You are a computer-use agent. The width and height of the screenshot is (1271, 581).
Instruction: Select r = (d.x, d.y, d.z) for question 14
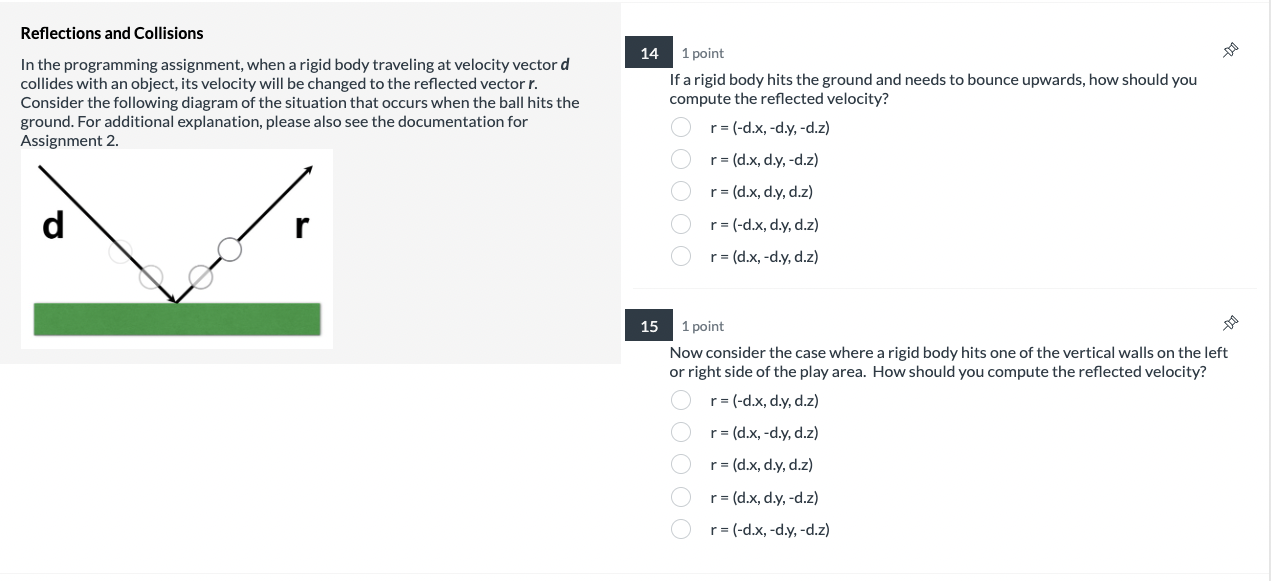(x=681, y=191)
